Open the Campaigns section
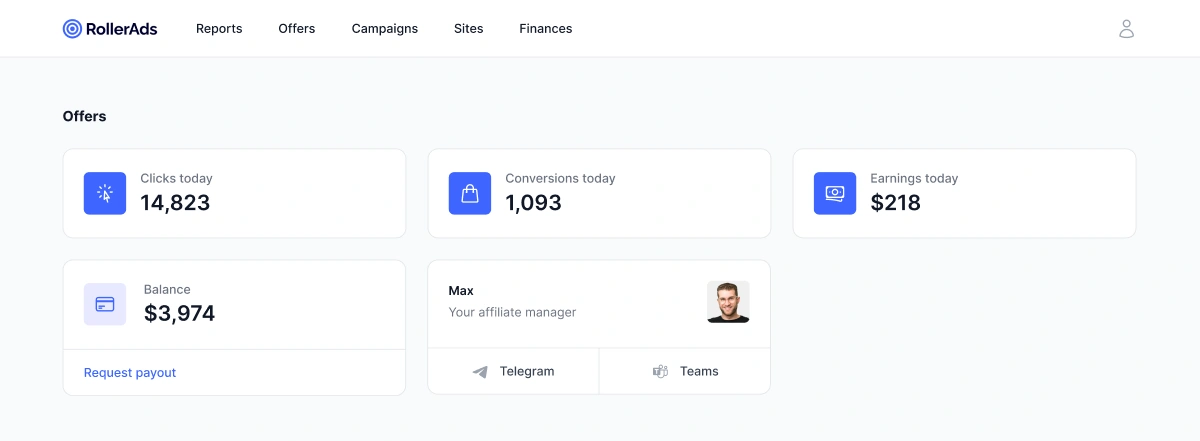The width and height of the screenshot is (1200, 441). click(x=385, y=29)
